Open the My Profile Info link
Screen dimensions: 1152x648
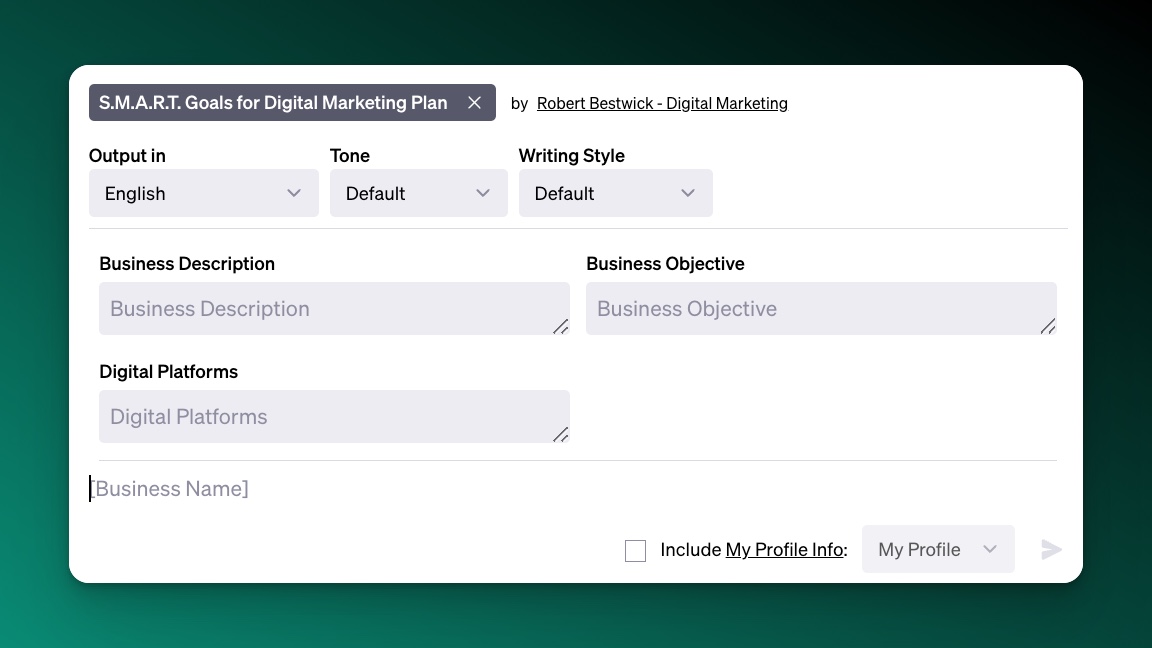click(784, 550)
